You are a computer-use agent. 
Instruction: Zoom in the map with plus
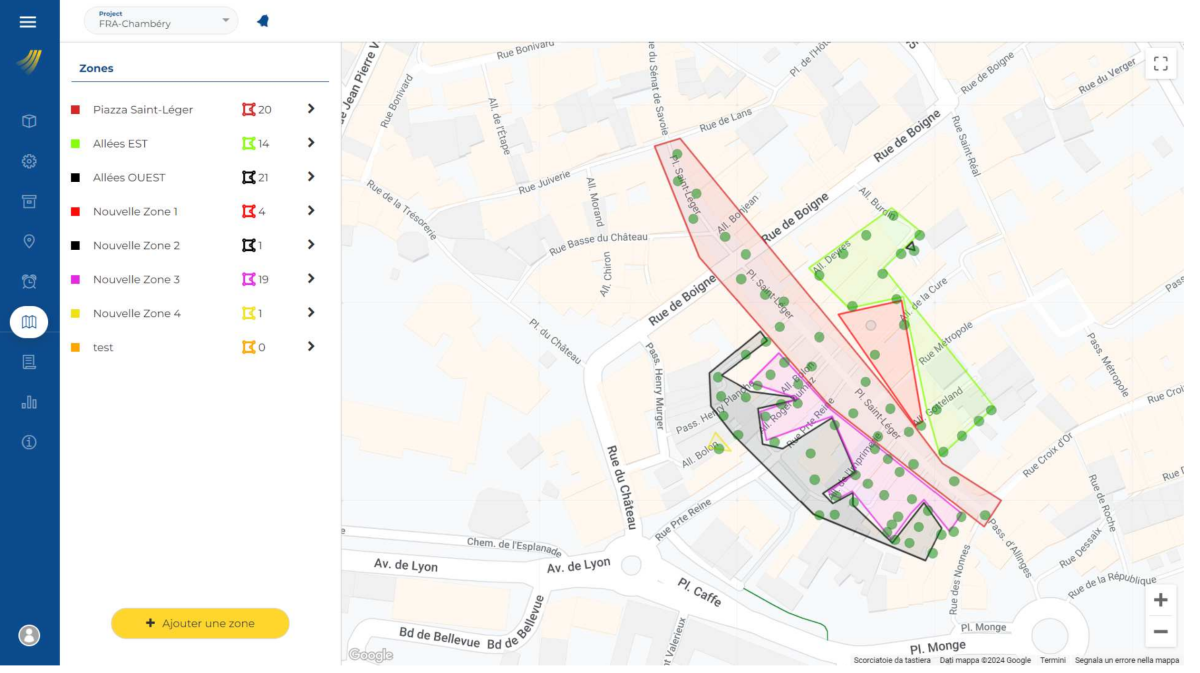[1160, 600]
